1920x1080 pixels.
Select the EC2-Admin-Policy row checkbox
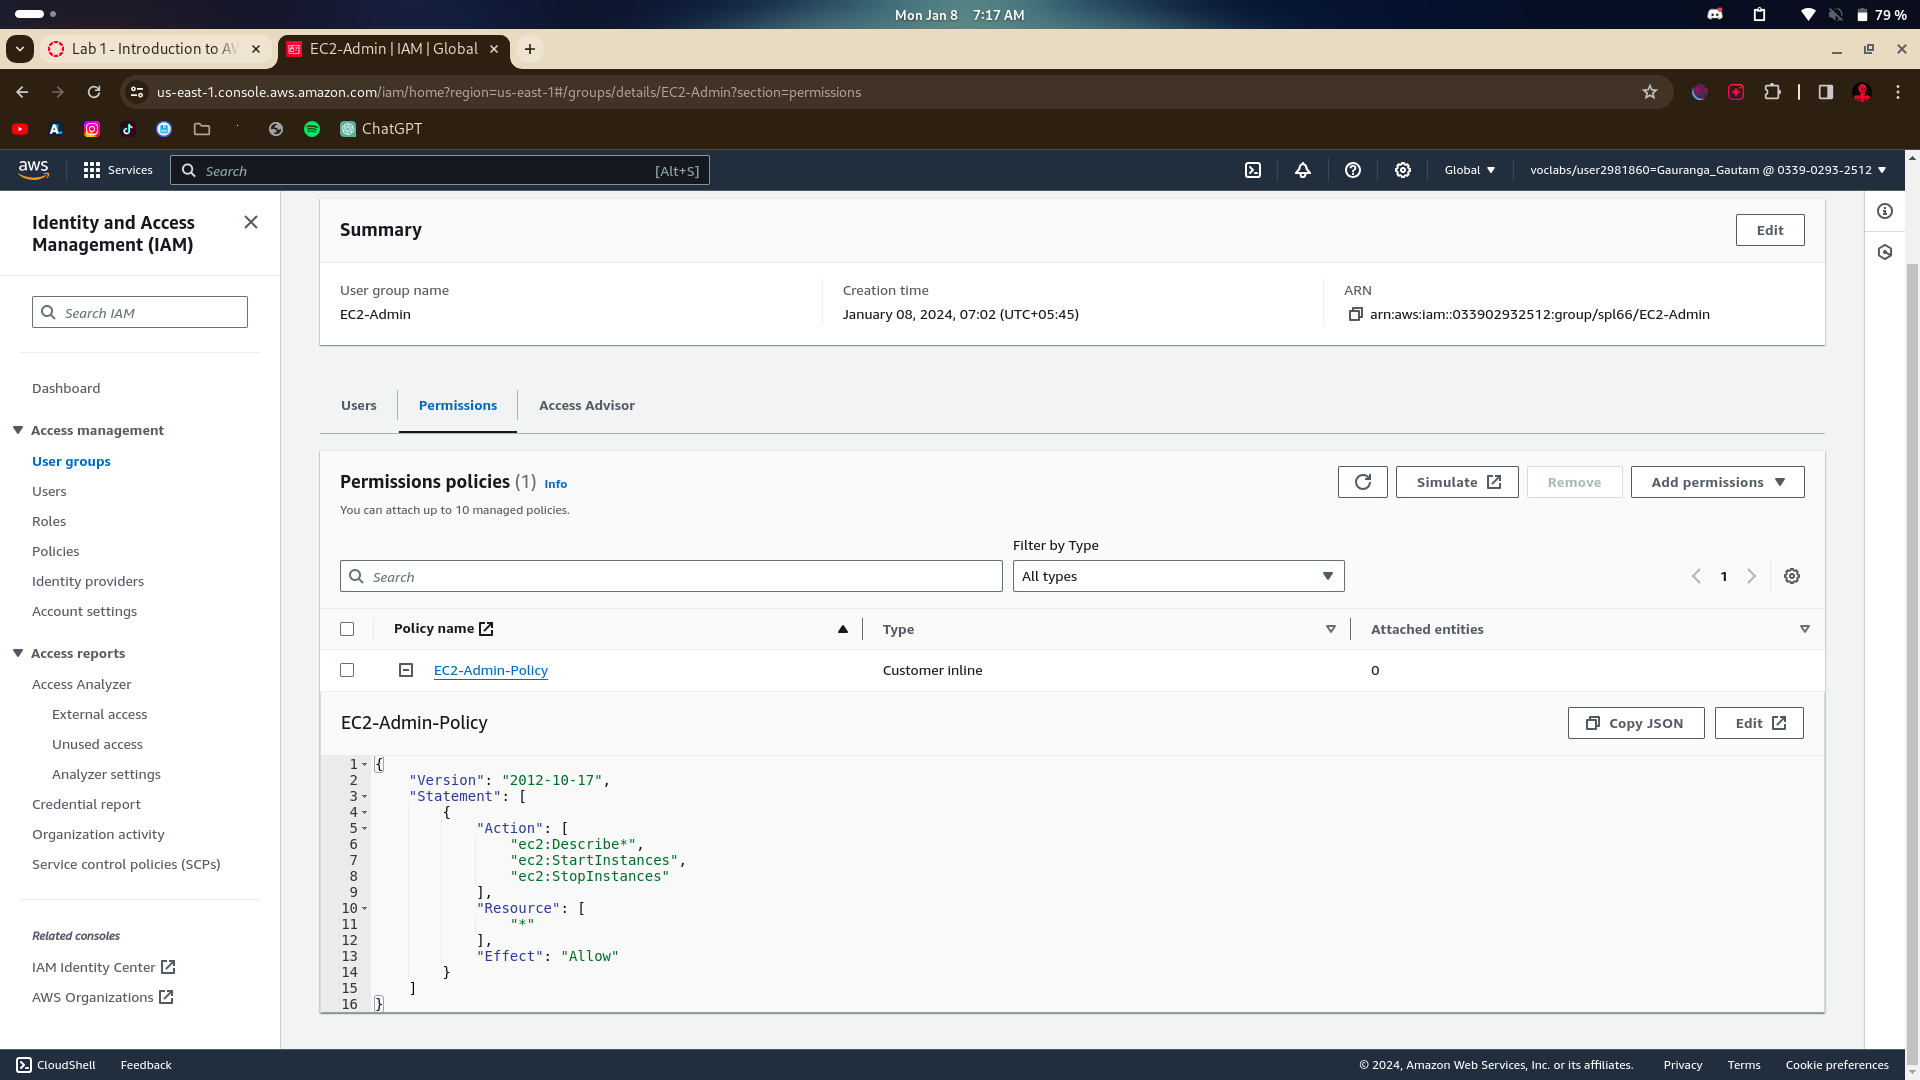tap(347, 670)
